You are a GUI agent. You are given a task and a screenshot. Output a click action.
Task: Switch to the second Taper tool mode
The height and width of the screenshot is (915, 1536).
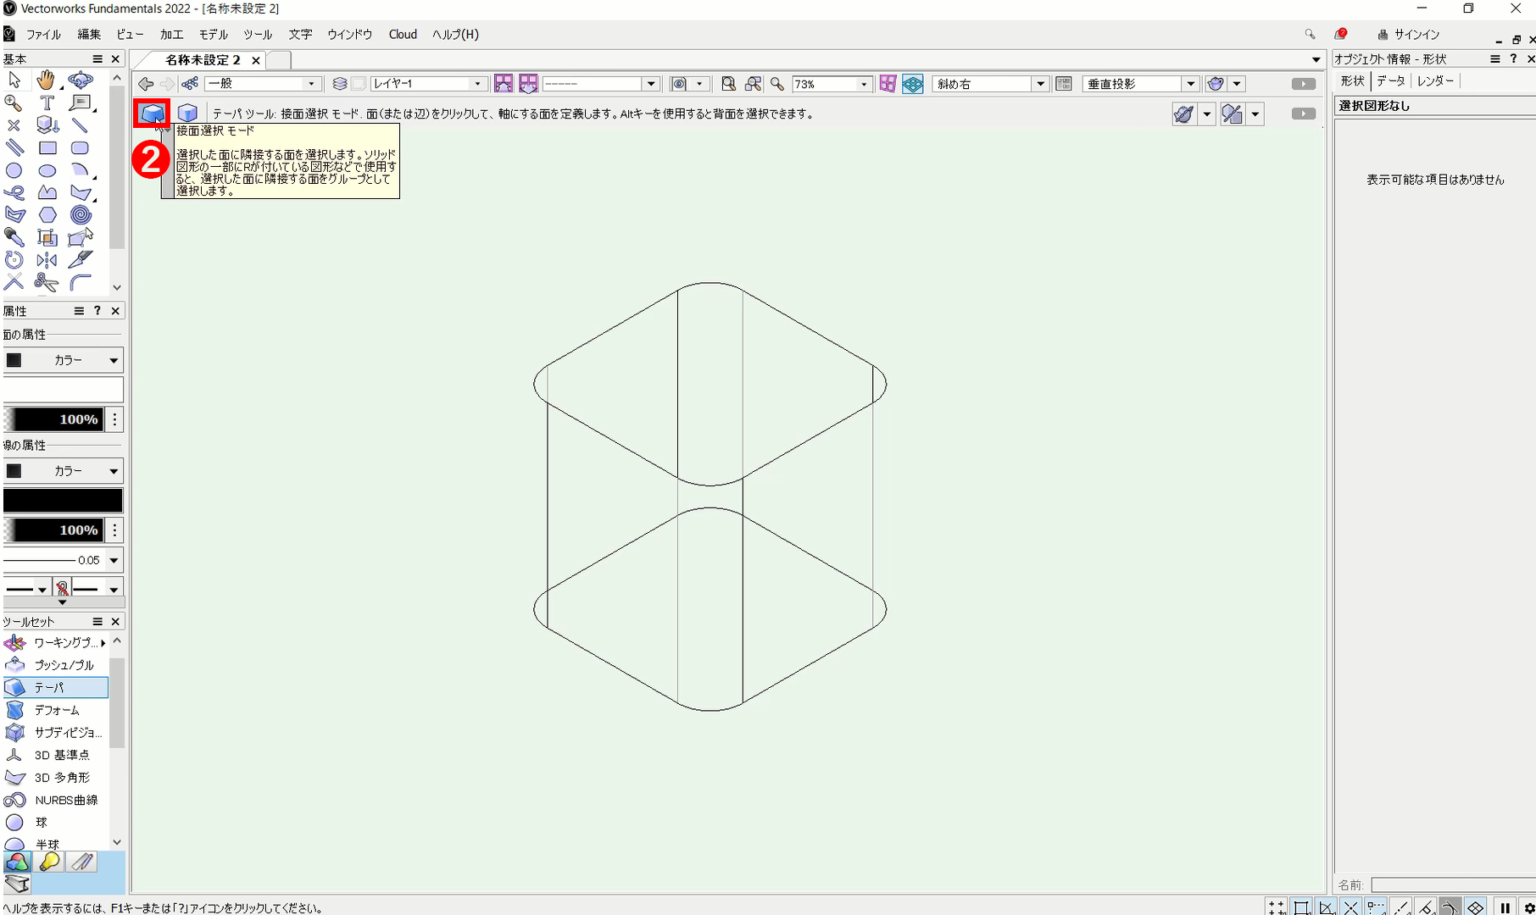187,114
